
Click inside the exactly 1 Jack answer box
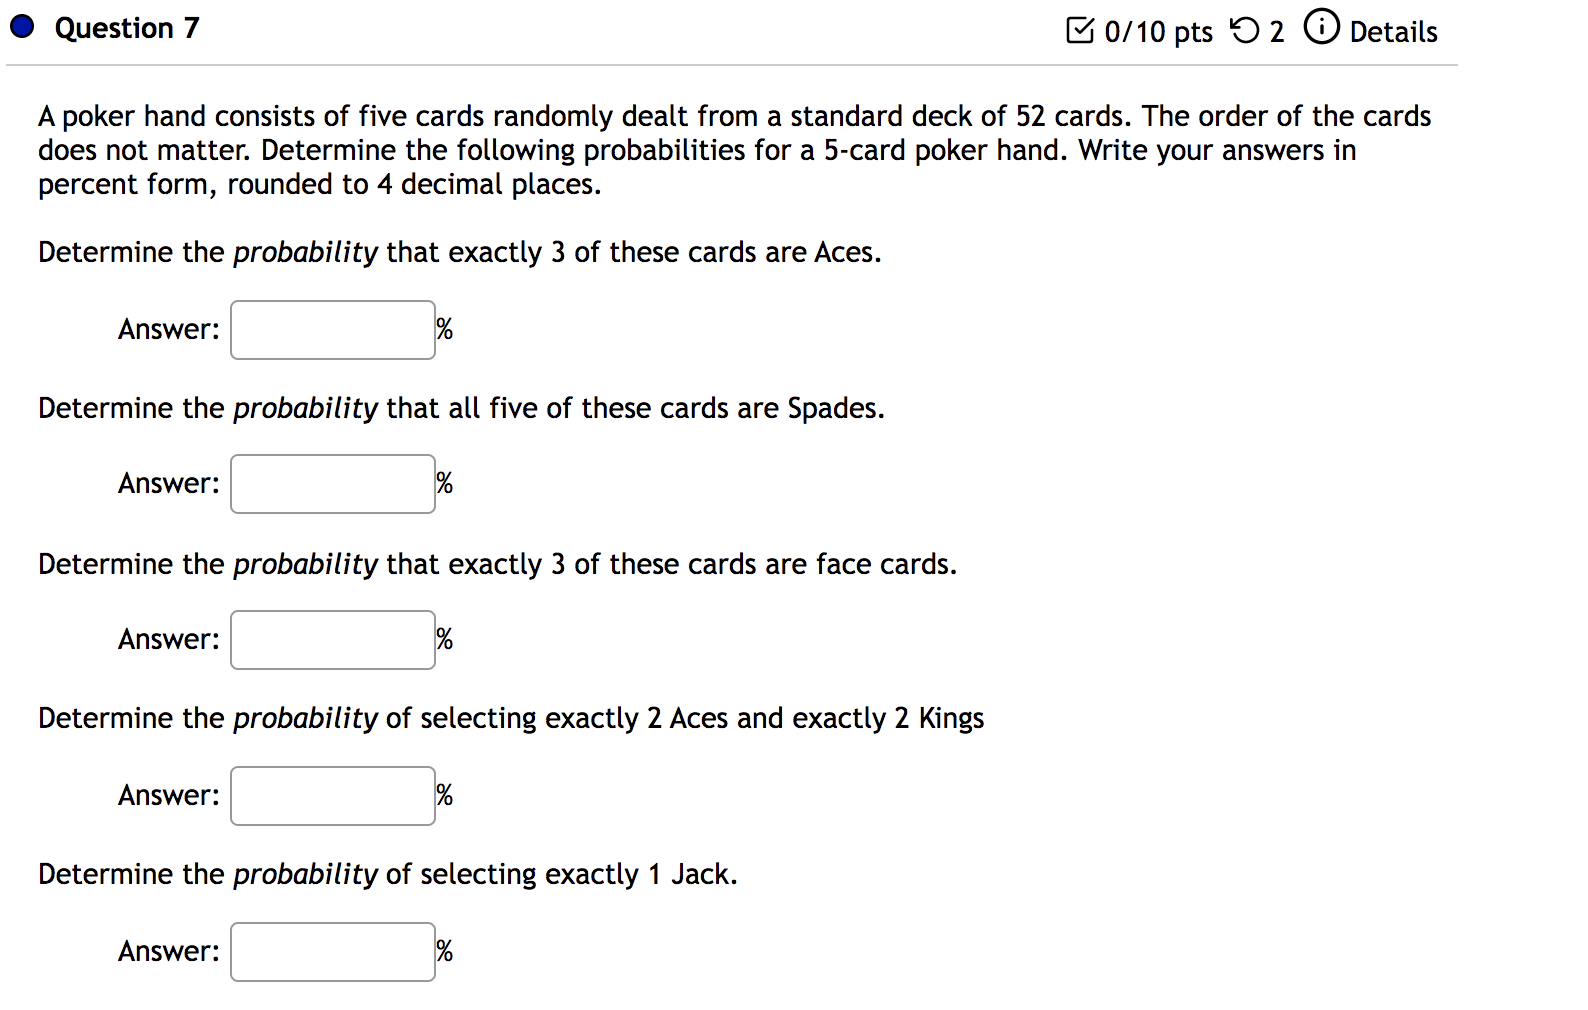[x=332, y=951]
